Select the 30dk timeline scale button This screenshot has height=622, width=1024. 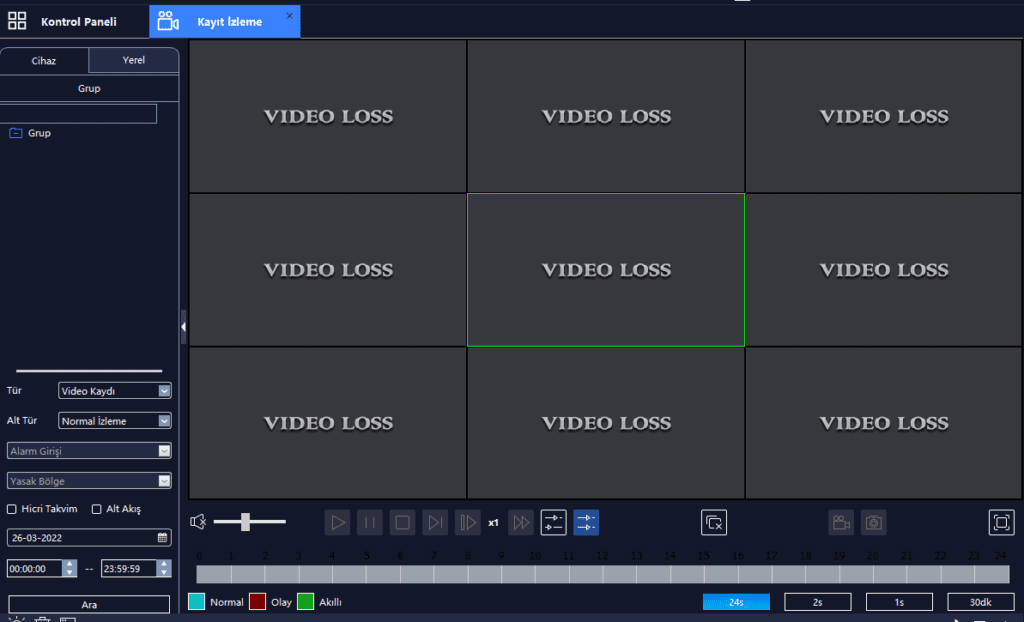[980, 602]
